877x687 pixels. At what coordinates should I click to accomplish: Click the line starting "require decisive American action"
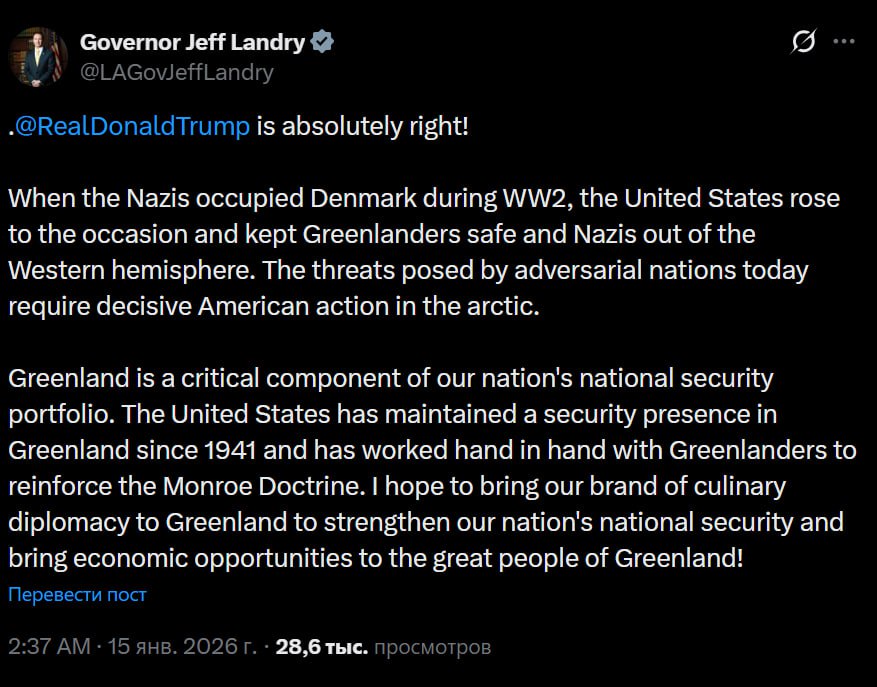(273, 306)
